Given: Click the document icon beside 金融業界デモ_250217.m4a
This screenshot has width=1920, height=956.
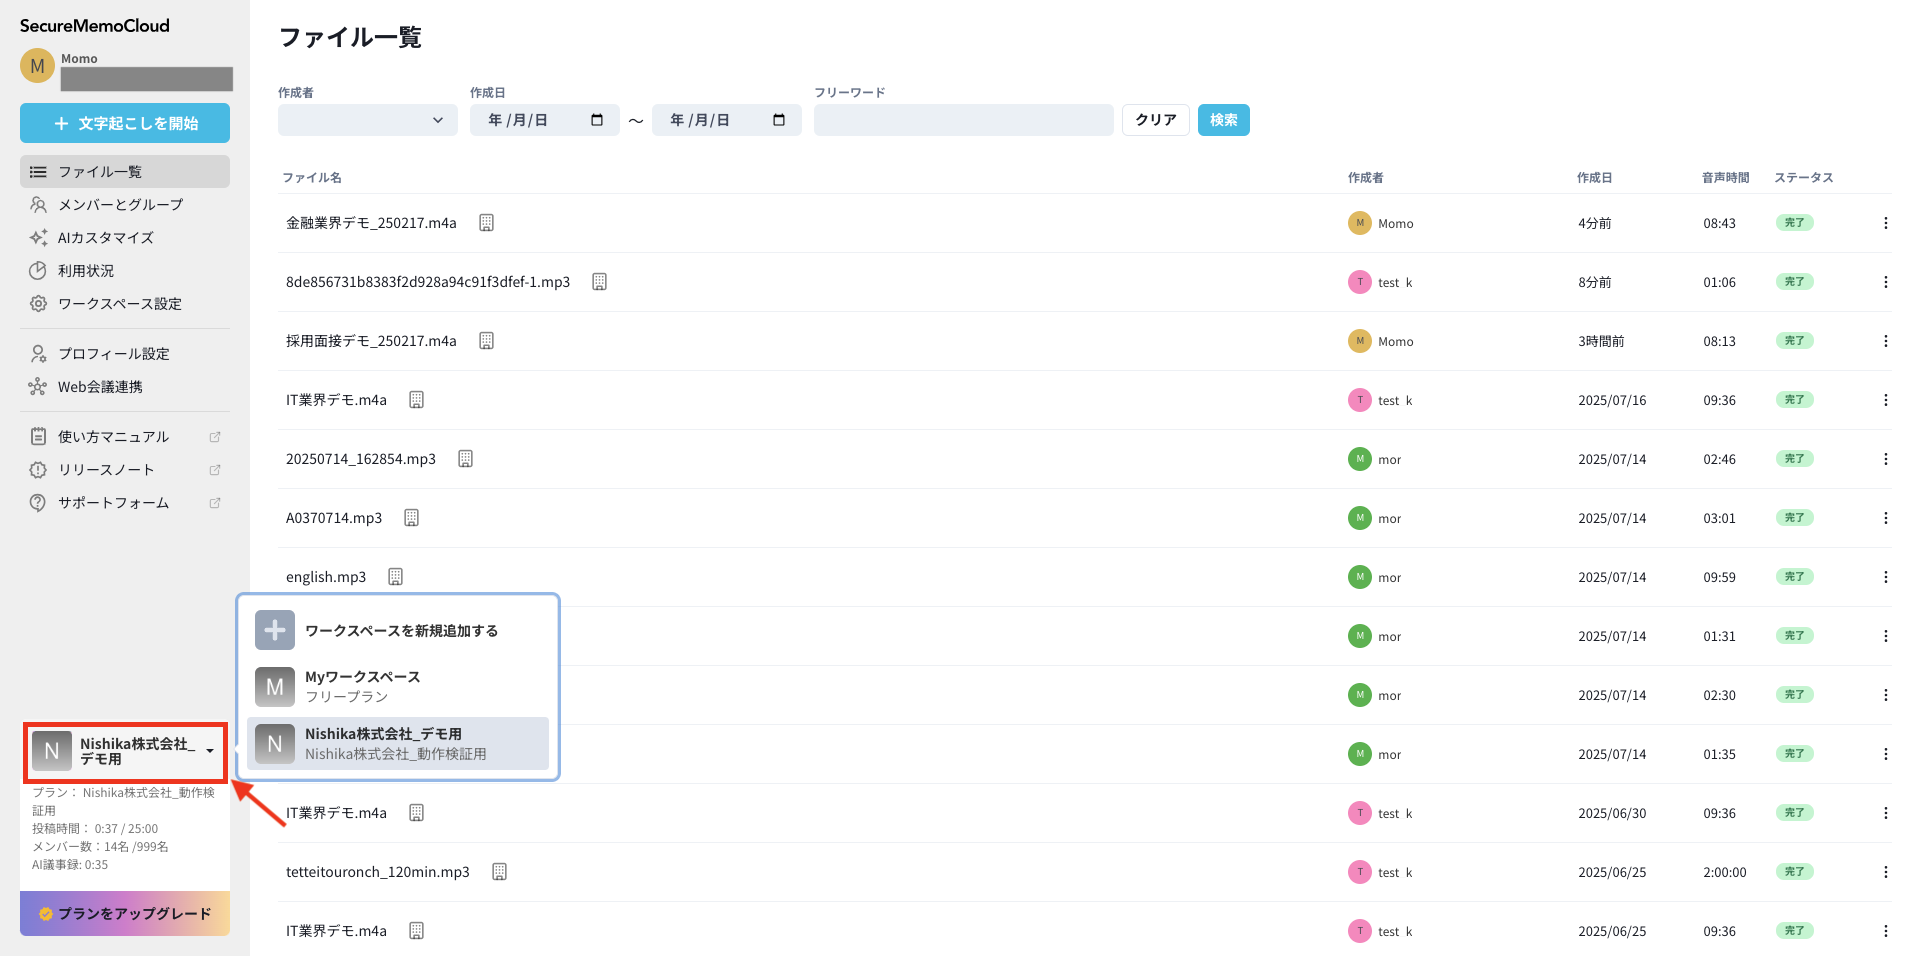Looking at the screenshot, I should point(486,223).
